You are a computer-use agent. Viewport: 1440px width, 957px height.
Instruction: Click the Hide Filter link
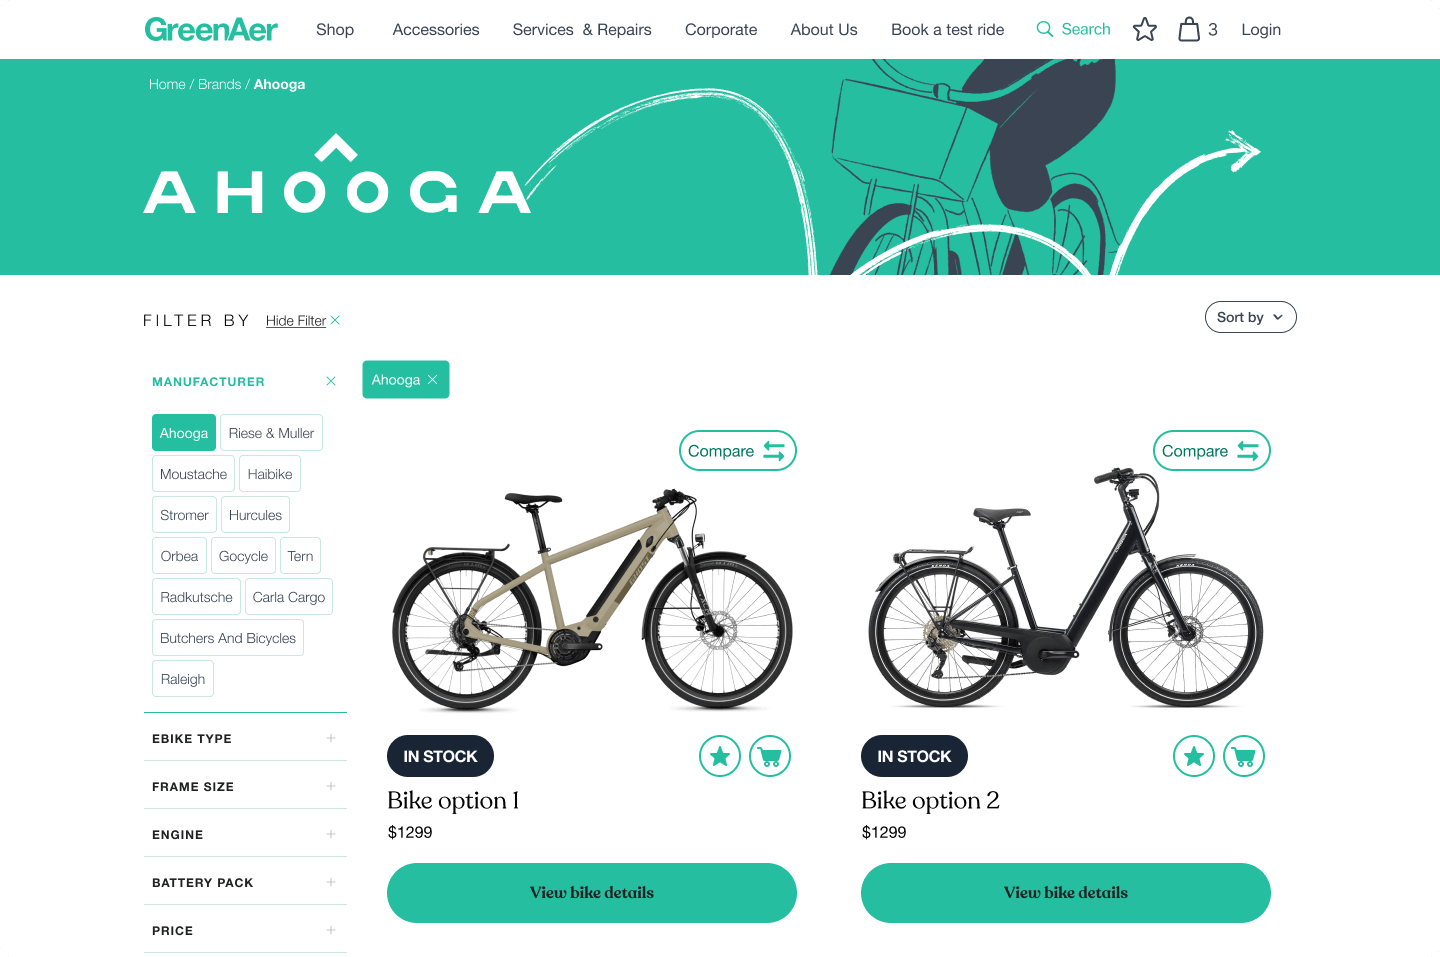tap(296, 321)
